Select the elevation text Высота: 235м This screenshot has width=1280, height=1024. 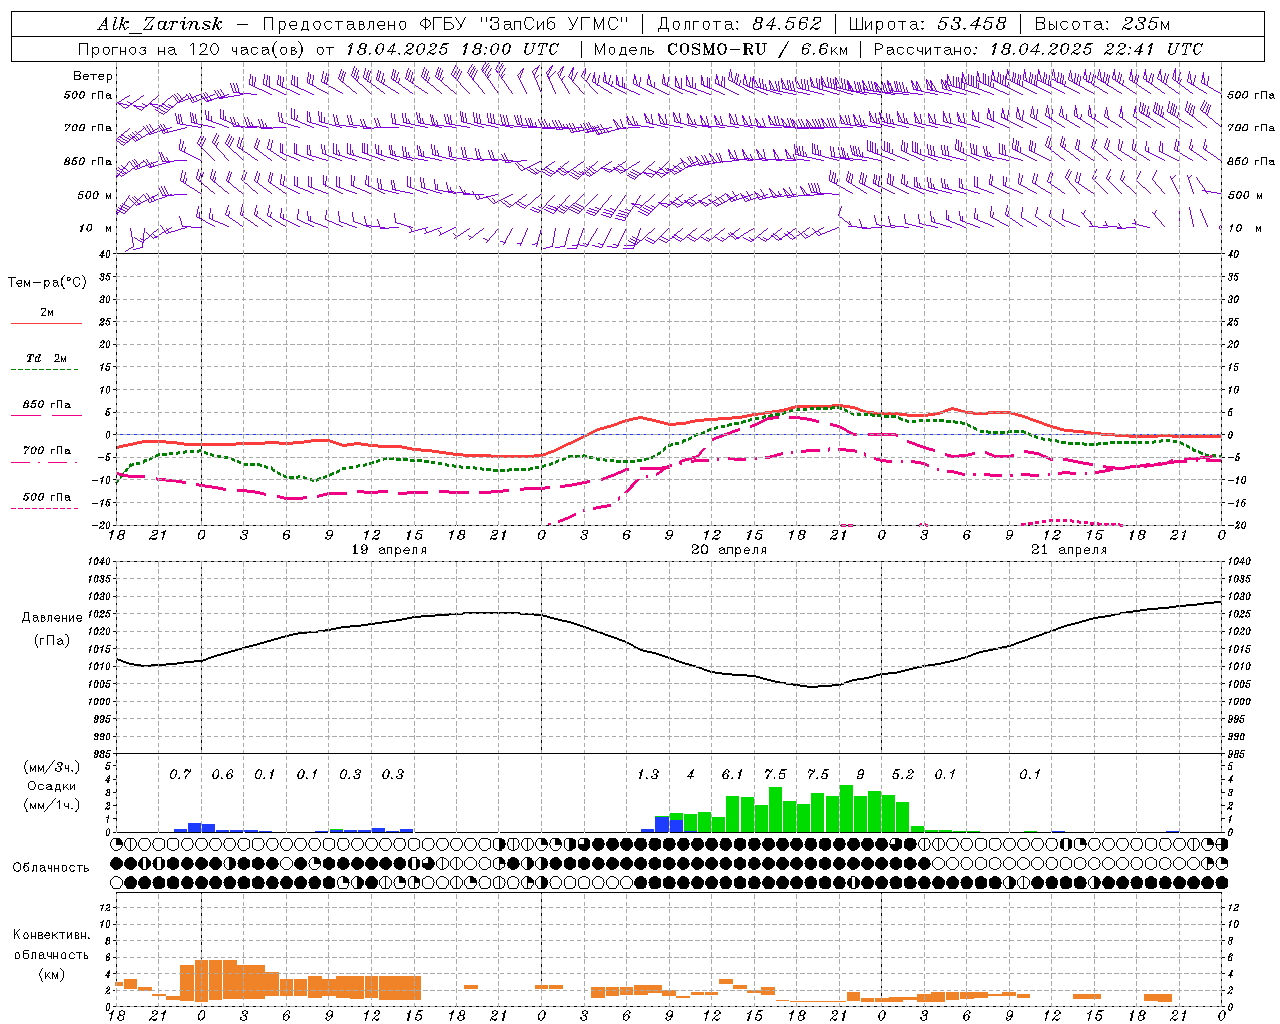point(1102,24)
